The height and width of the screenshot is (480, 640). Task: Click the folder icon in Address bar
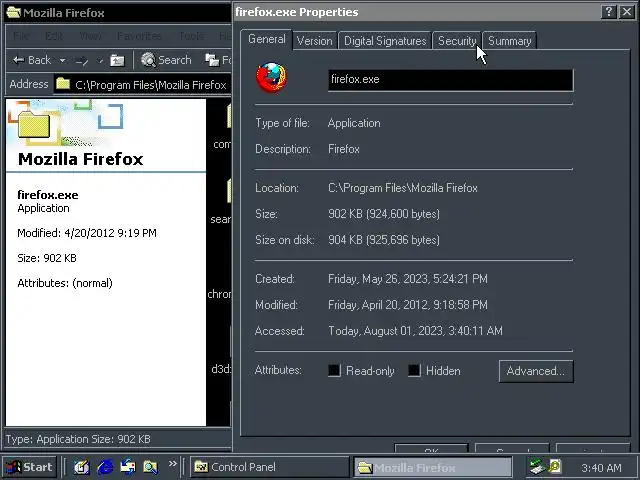click(x=63, y=84)
